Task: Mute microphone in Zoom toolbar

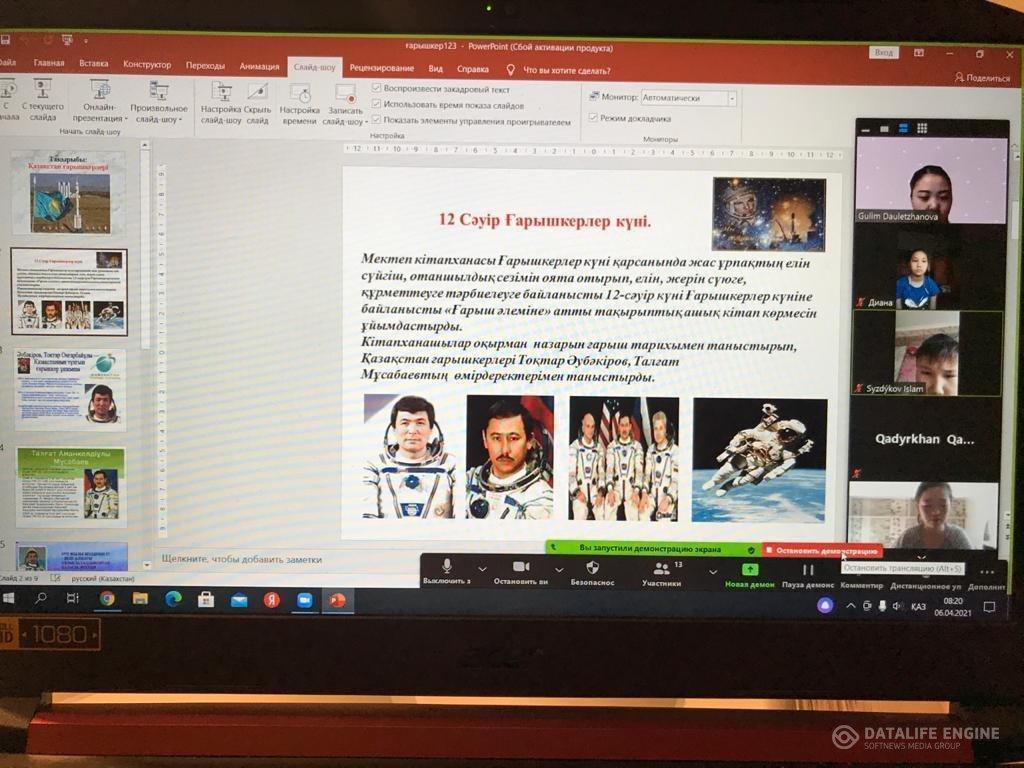Action: point(446,567)
